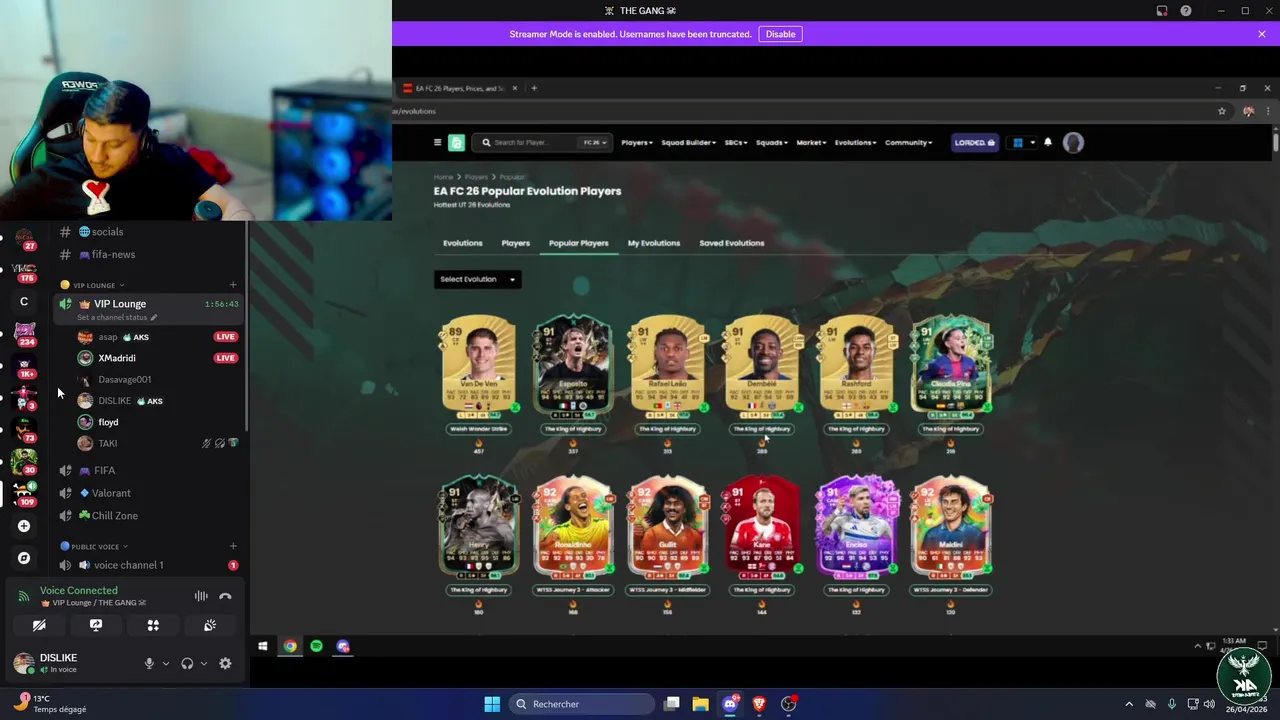Image resolution: width=1280 pixels, height=720 pixels.
Task: Expand headphone output options chevron
Action: (x=204, y=663)
